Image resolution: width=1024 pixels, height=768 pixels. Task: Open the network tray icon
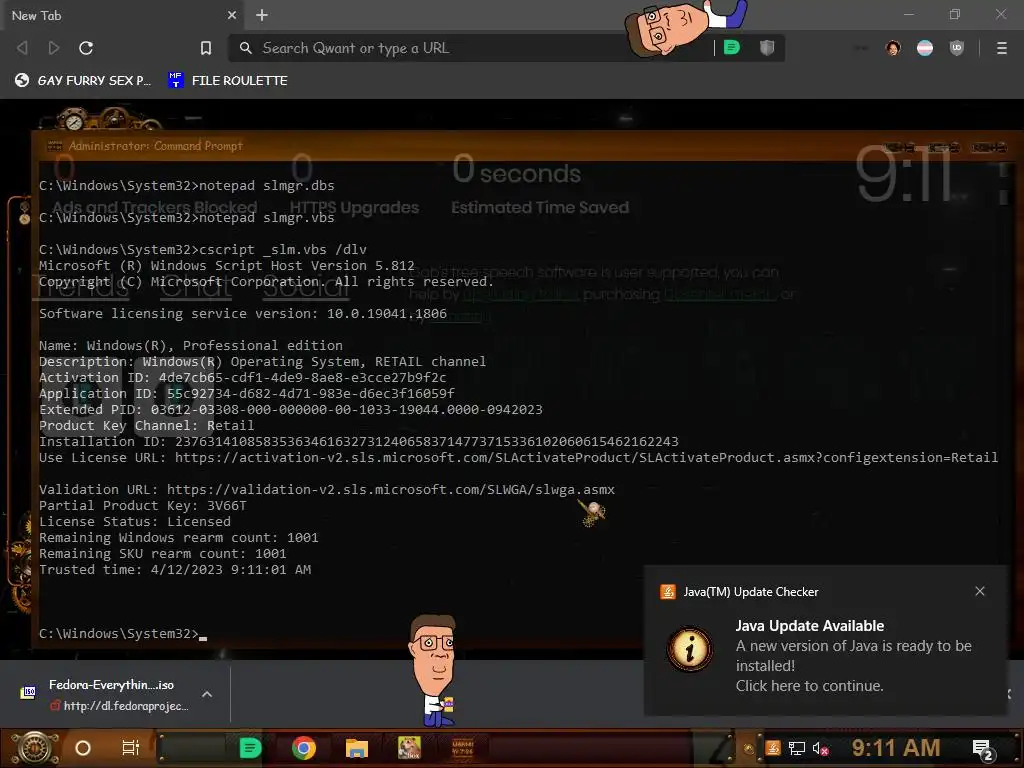tap(797, 748)
